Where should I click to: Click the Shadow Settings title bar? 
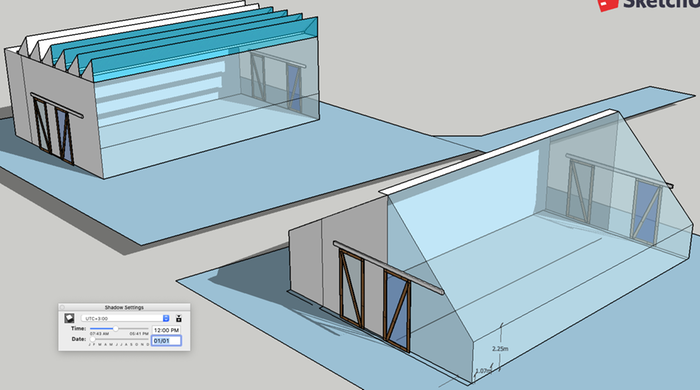(124, 307)
